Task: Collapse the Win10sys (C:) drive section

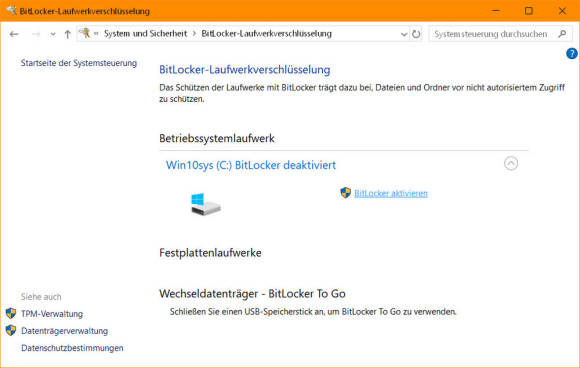Action: (x=511, y=163)
